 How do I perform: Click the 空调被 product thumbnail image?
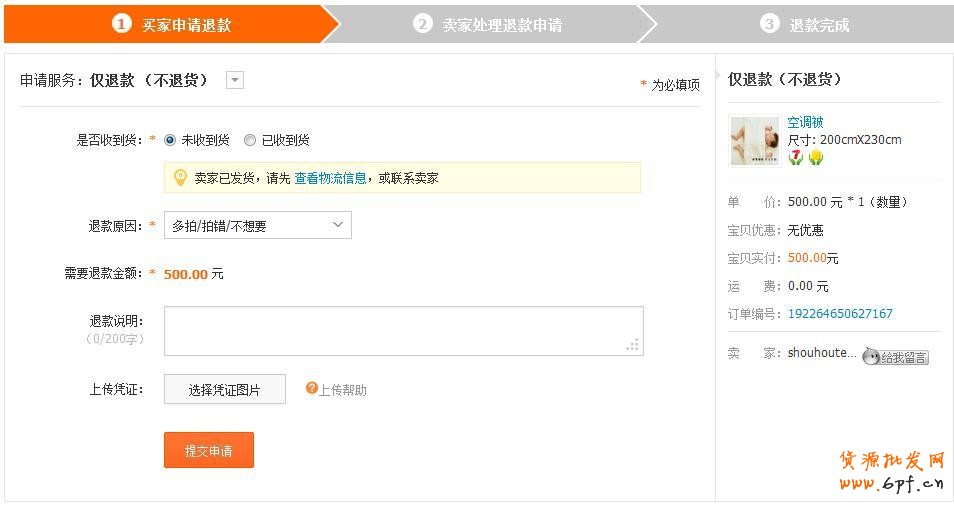pos(755,141)
